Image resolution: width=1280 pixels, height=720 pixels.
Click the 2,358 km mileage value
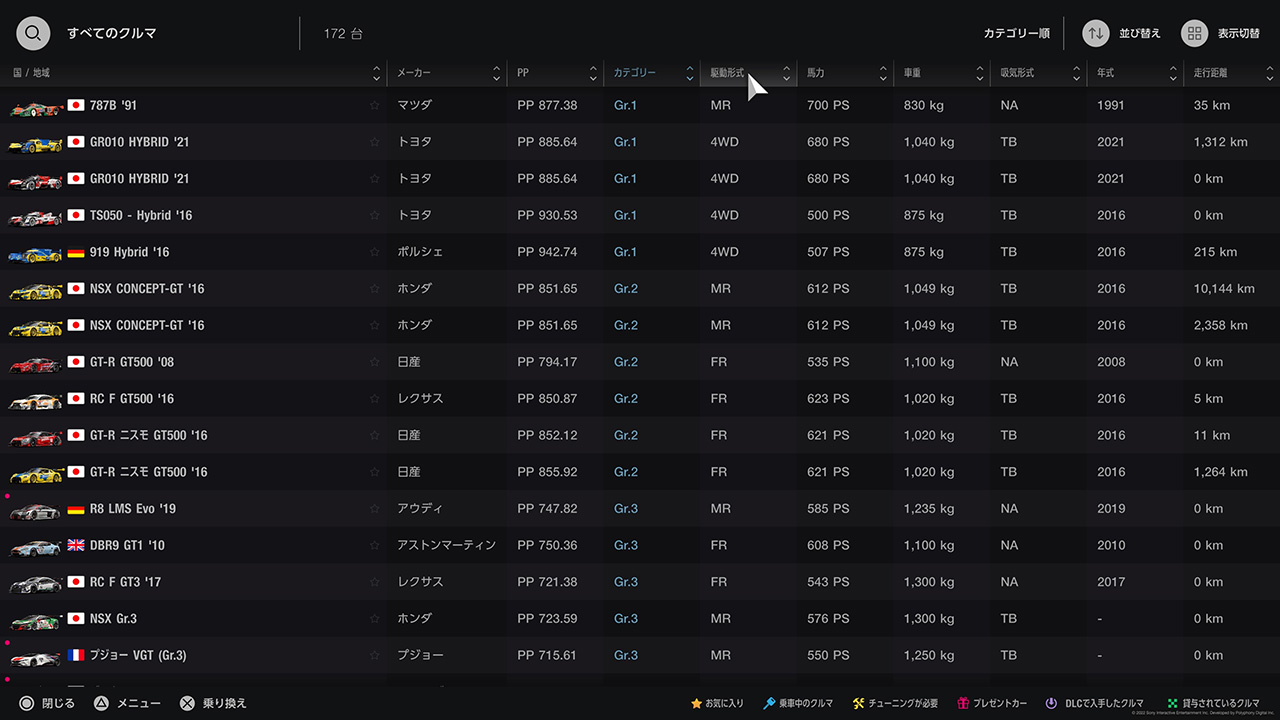[x=1220, y=325]
